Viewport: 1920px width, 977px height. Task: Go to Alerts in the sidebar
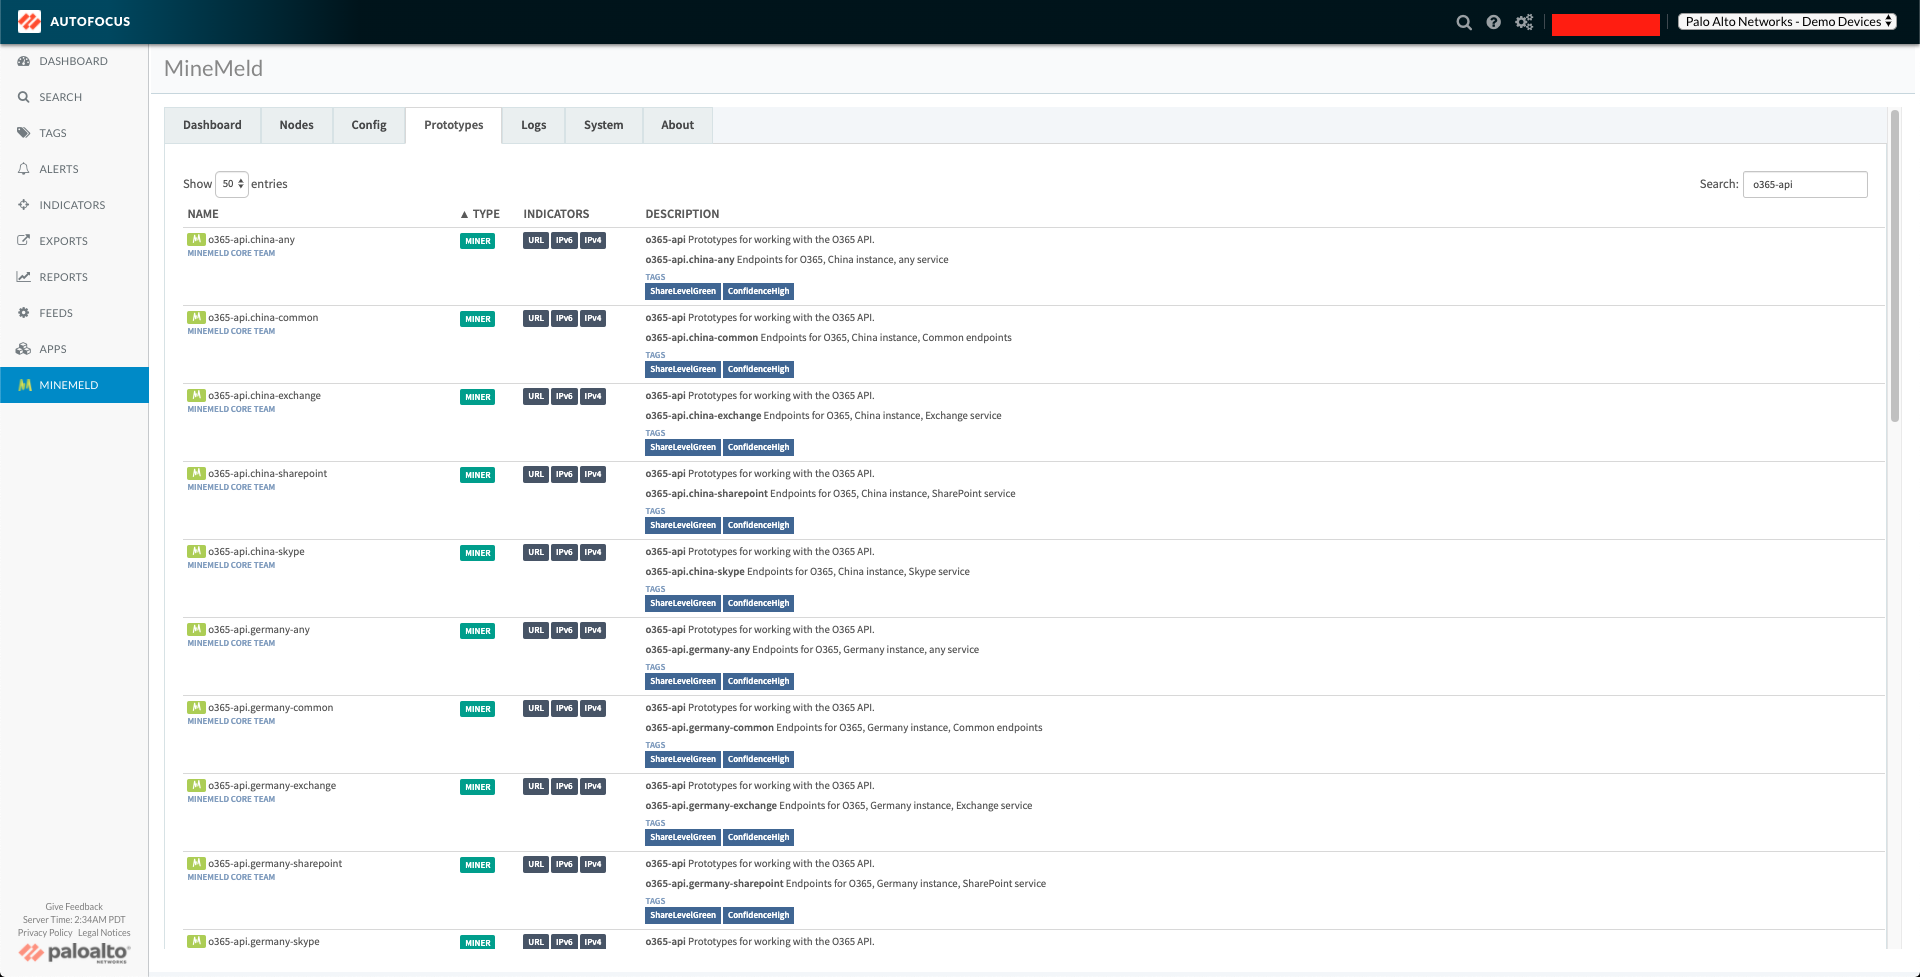tap(58, 169)
